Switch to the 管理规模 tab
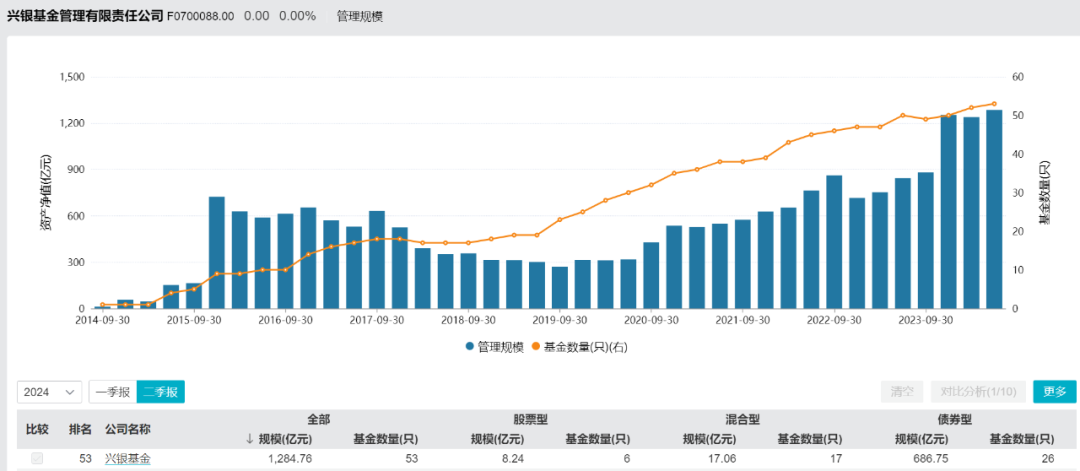1080x471 pixels. pyautogui.click(x=359, y=17)
